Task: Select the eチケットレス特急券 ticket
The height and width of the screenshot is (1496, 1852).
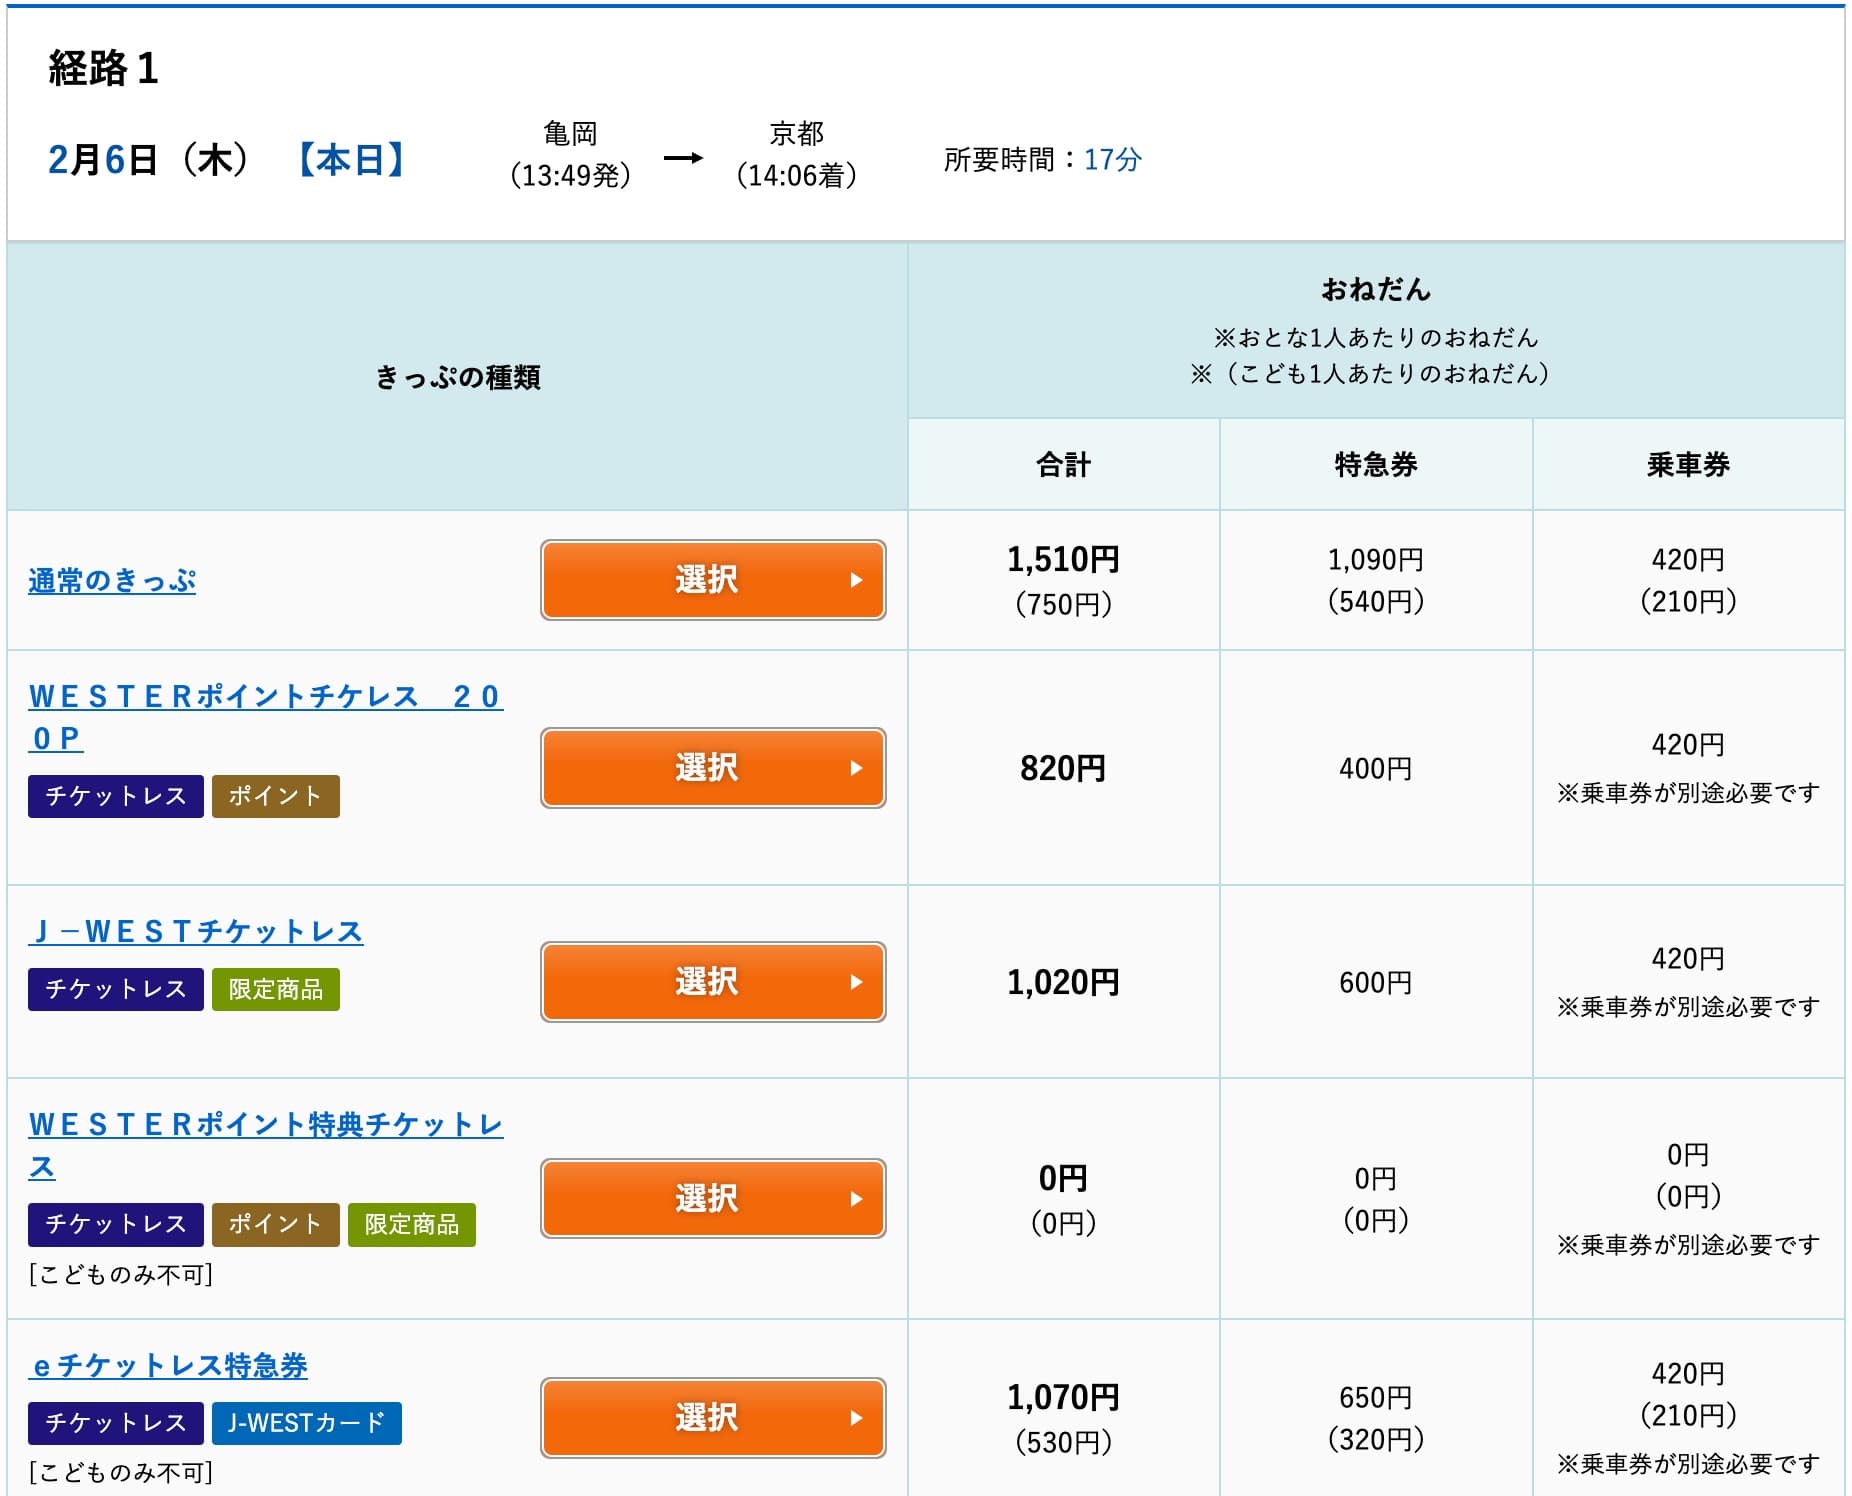Action: (x=713, y=1417)
